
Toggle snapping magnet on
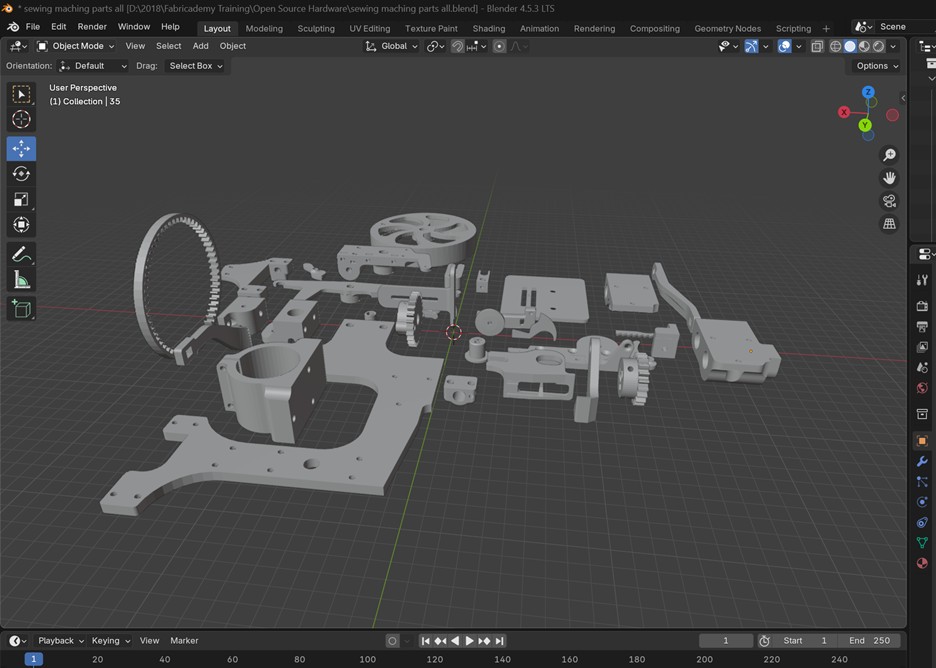coord(457,46)
